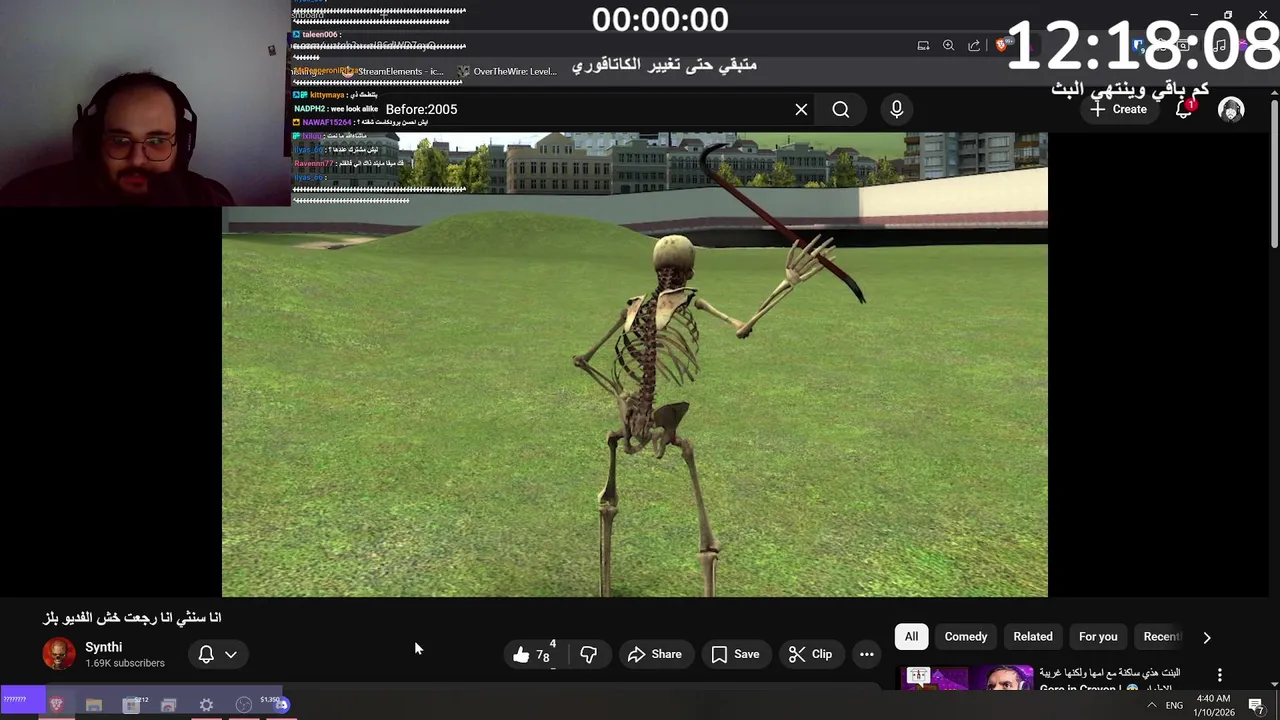Open Brave browser from taskbar
The height and width of the screenshot is (720, 1280).
57,705
